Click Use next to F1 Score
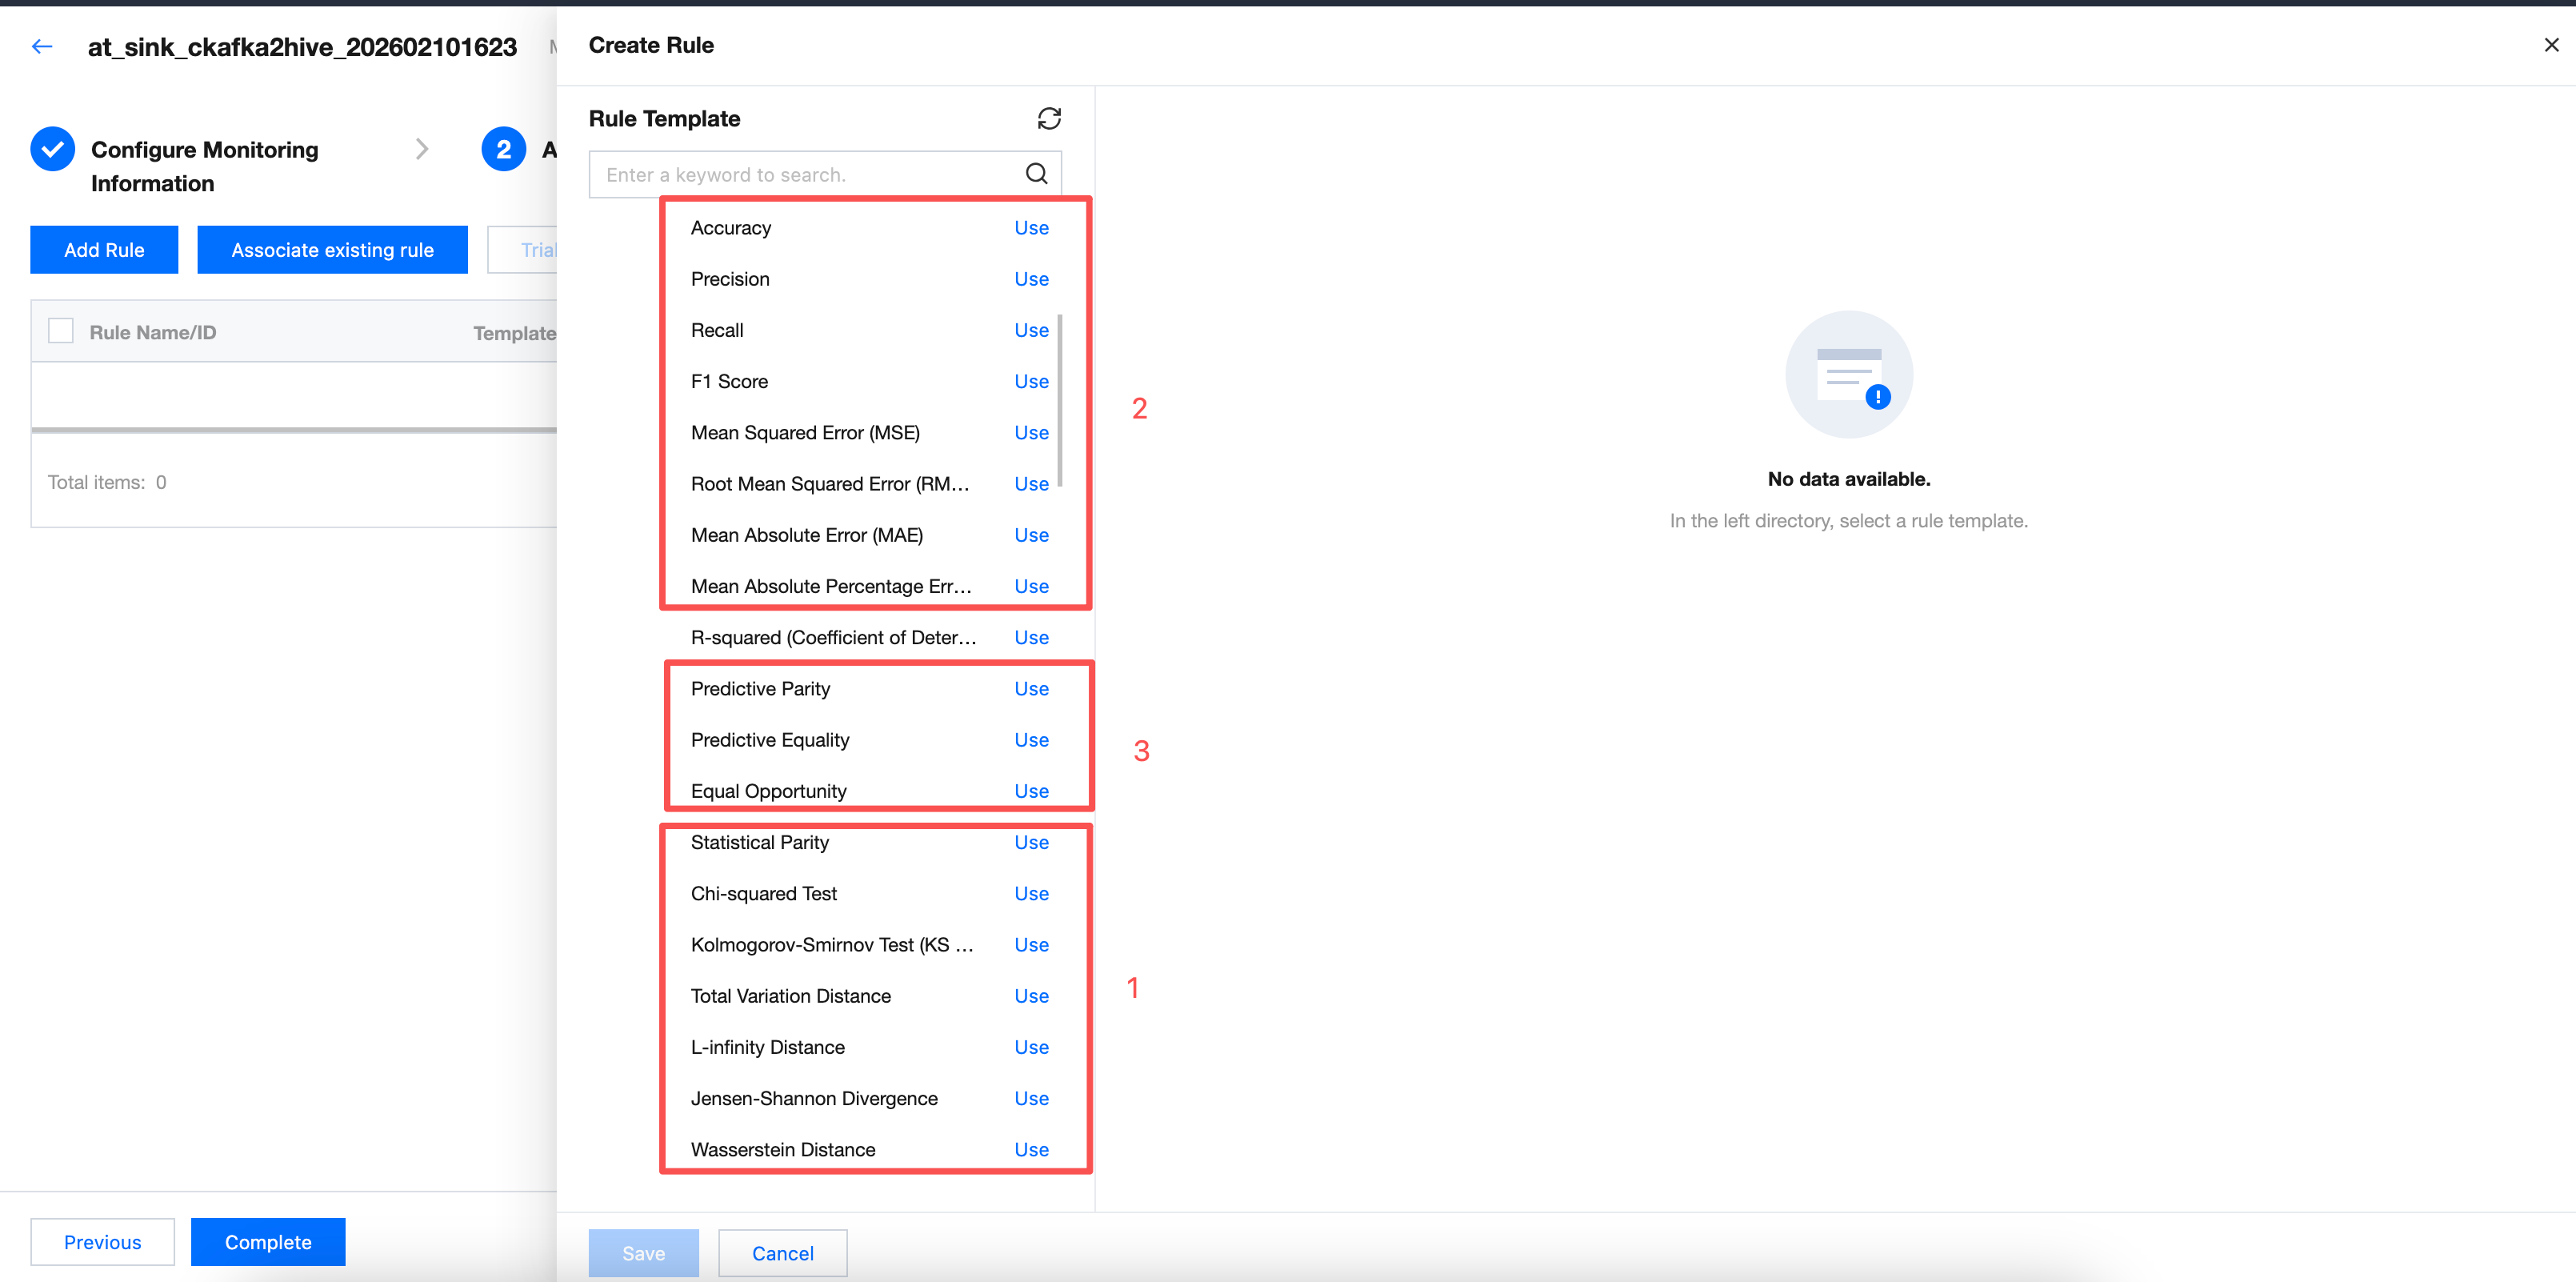 tap(1030, 381)
